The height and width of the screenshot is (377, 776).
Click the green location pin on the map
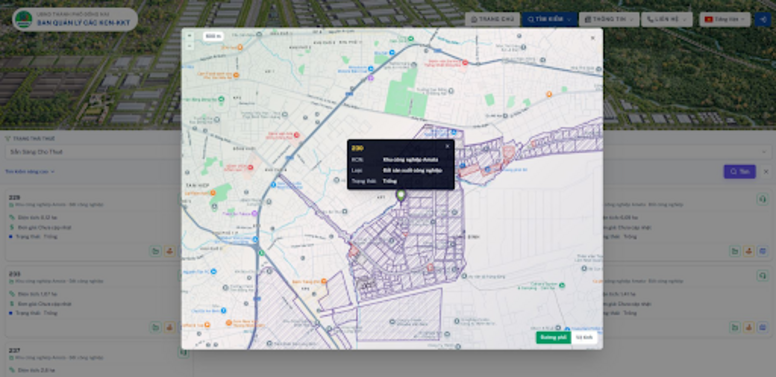[x=401, y=196]
